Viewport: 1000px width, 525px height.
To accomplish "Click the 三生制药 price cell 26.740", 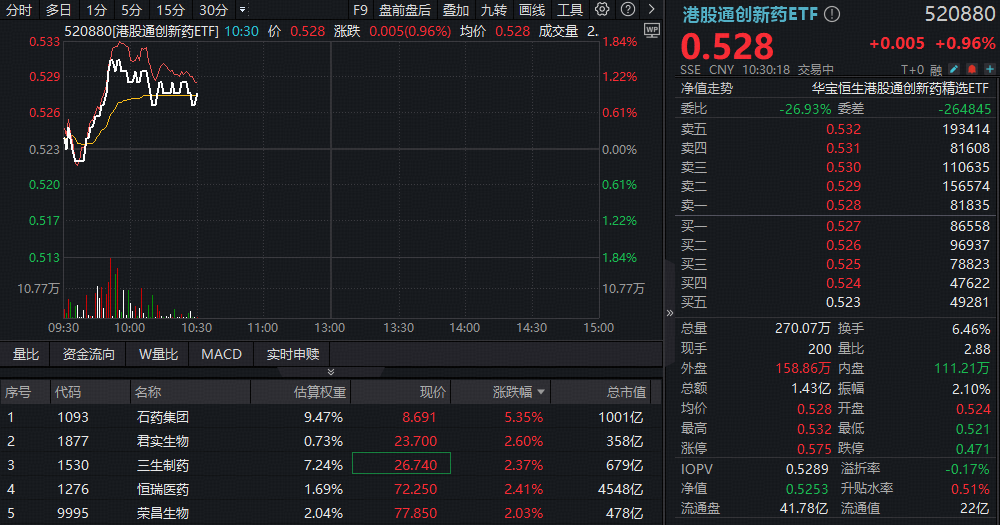I will [x=401, y=465].
